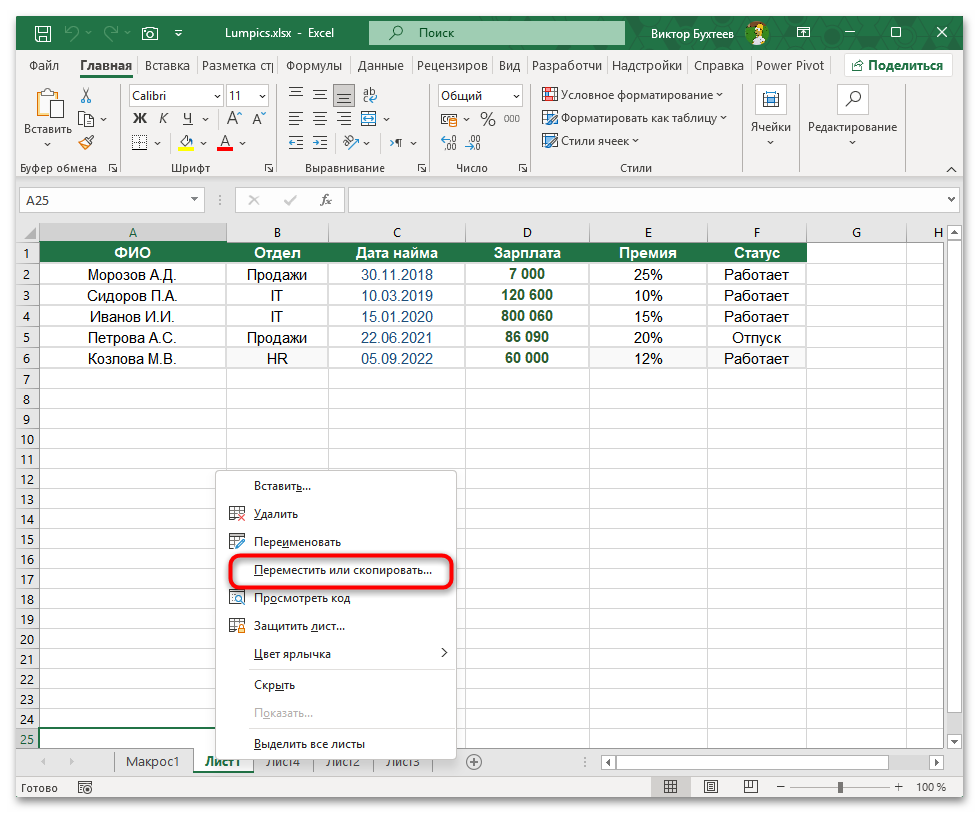Switch to Page Layout view in status bar
The width and height of the screenshot is (979, 813).
pyautogui.click(x=710, y=787)
